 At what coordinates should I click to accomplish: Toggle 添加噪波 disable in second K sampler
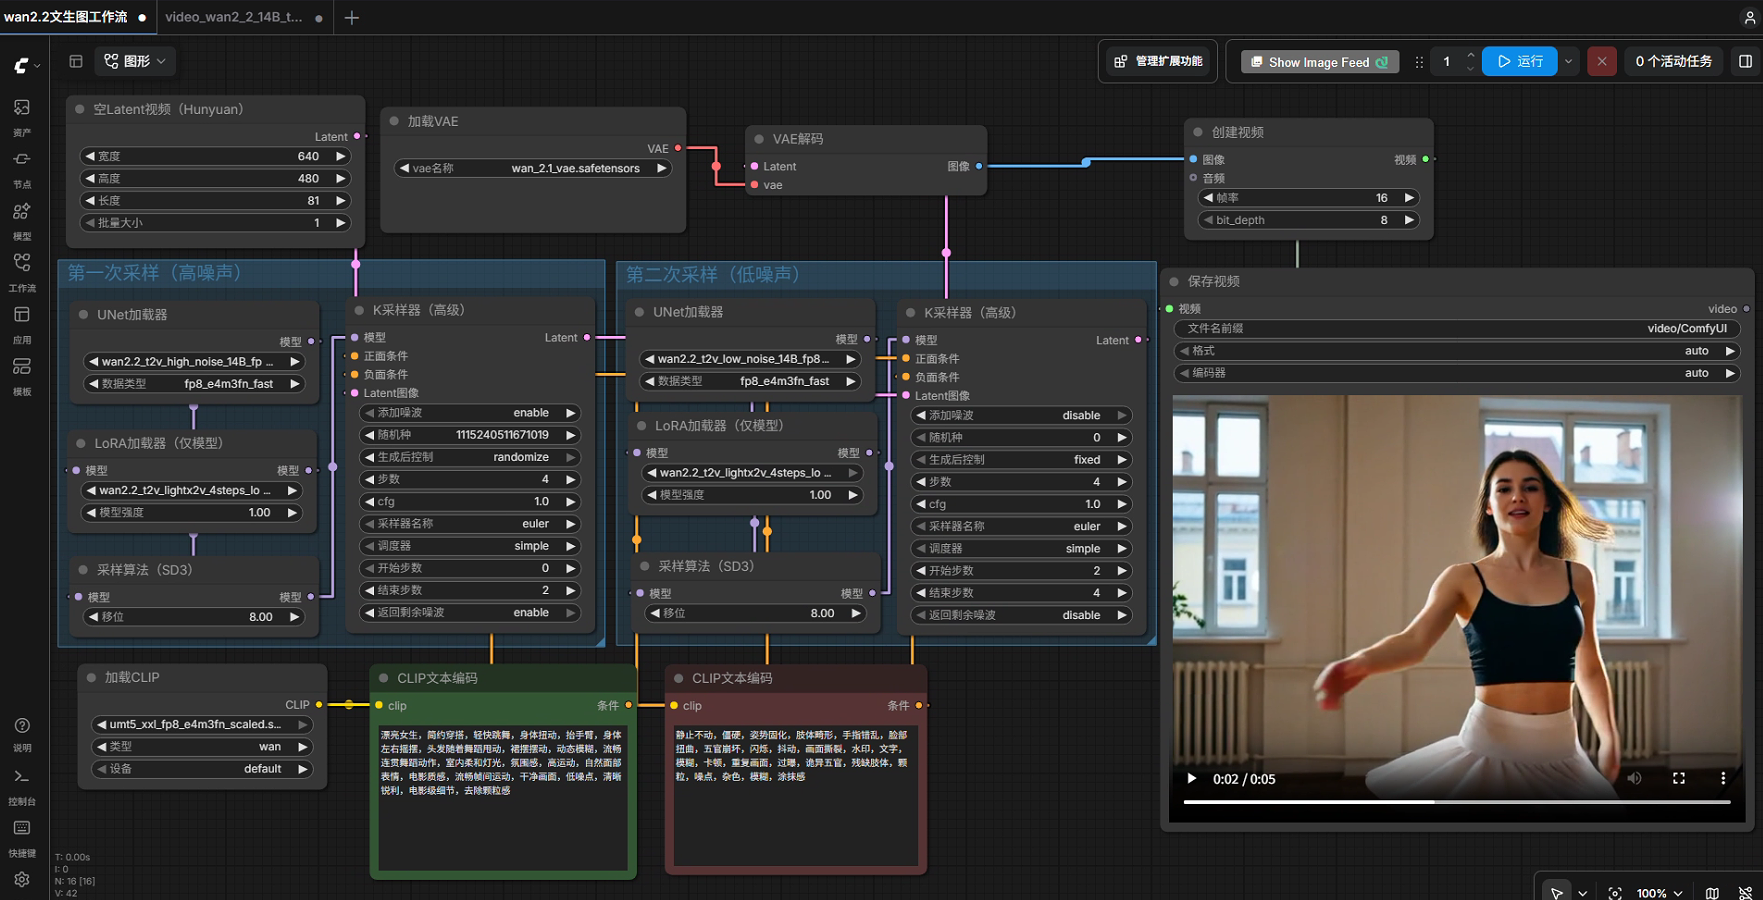click(x=1021, y=415)
